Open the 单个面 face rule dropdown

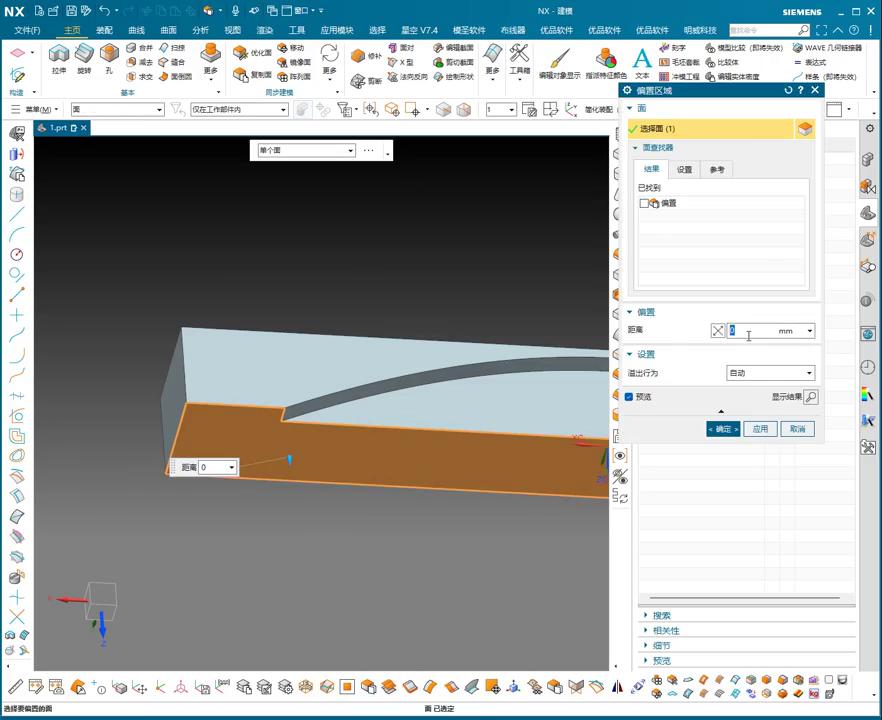(x=306, y=151)
